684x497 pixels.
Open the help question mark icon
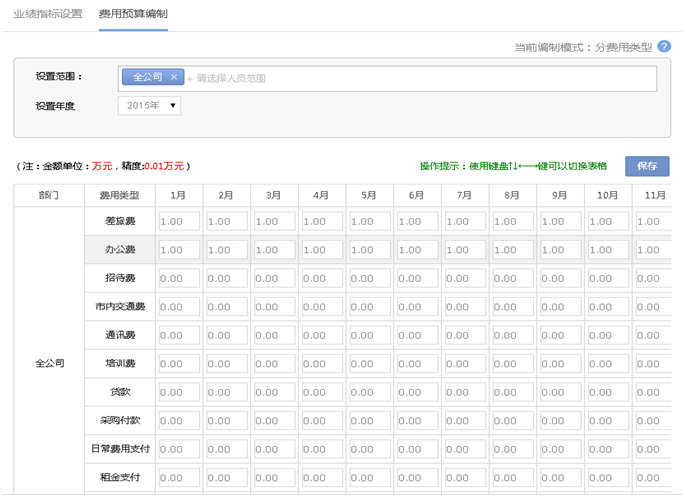(x=664, y=46)
